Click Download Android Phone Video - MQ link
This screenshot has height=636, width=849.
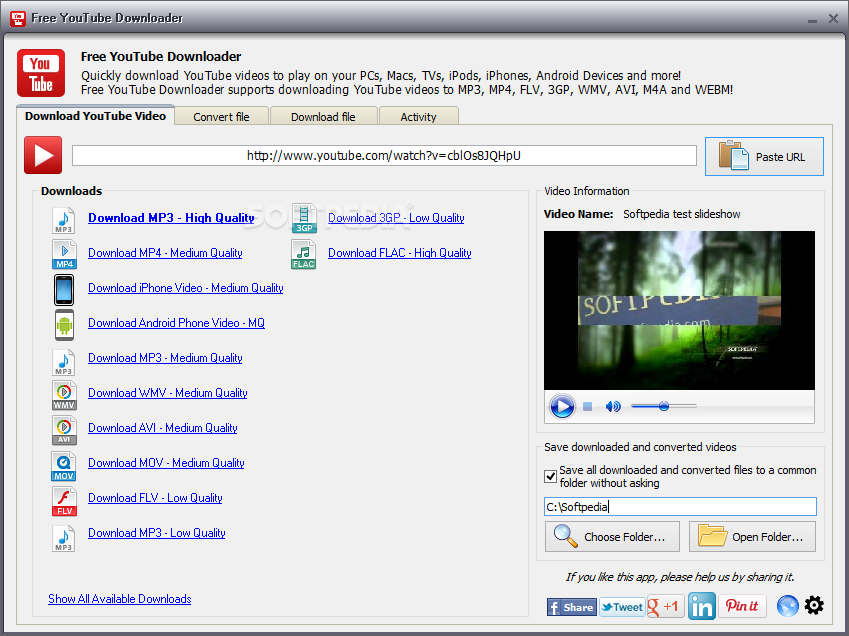pos(177,323)
